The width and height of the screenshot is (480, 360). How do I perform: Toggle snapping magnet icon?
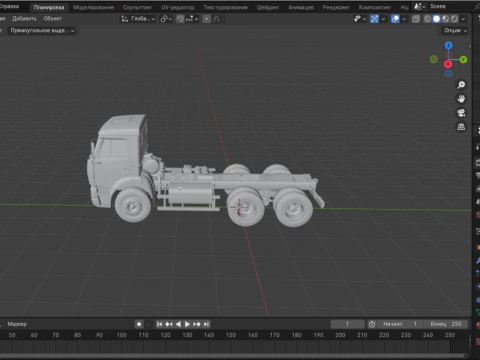click(x=180, y=19)
